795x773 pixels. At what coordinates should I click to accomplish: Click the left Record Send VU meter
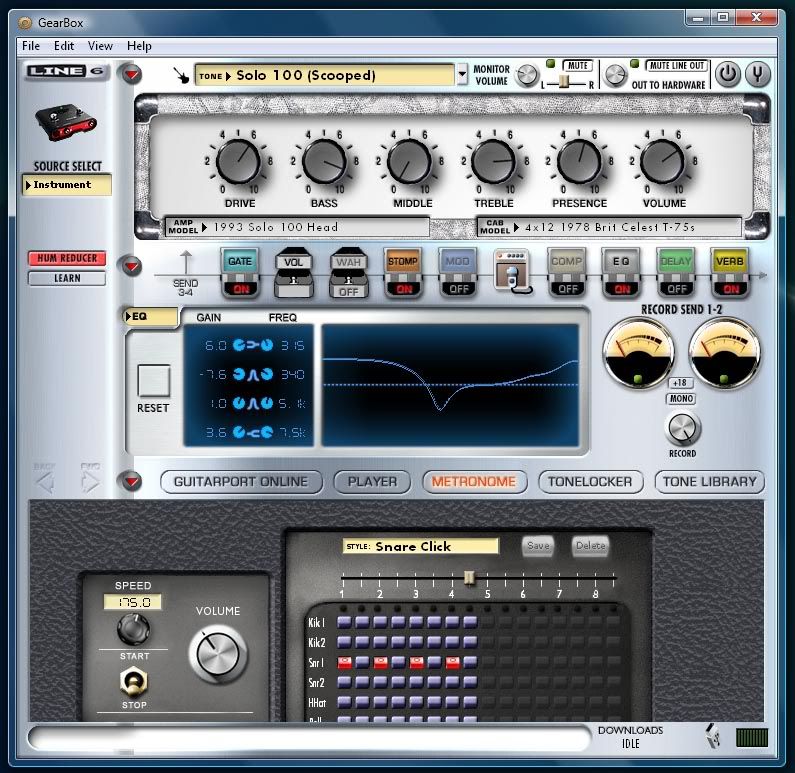(638, 352)
